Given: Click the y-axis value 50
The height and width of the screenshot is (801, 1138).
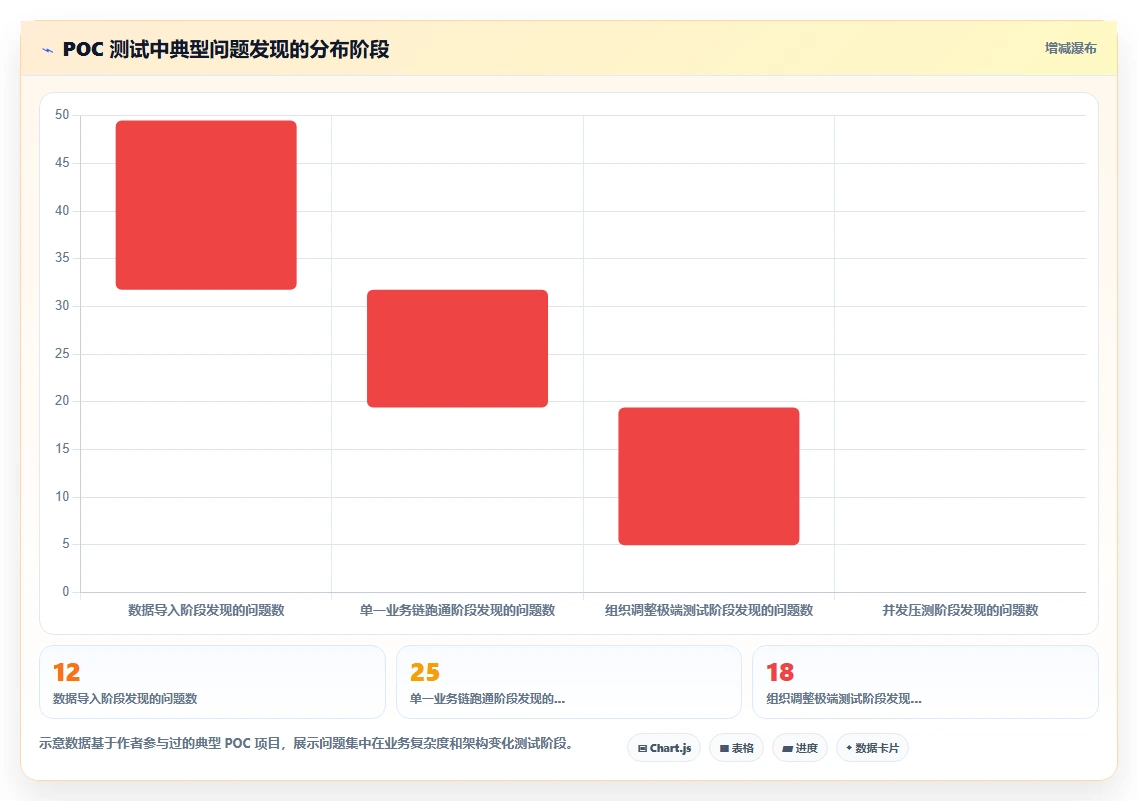Looking at the screenshot, I should click(62, 115).
